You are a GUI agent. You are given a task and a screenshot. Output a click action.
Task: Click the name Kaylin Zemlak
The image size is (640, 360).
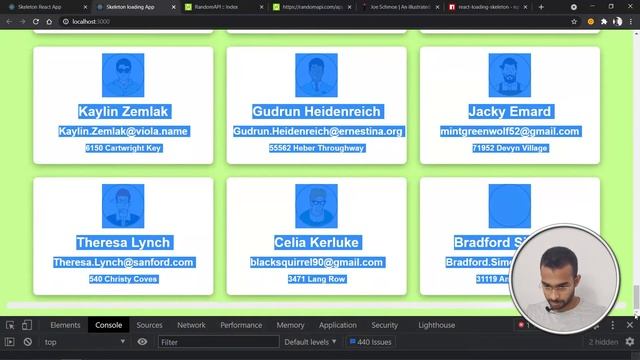pos(123,111)
